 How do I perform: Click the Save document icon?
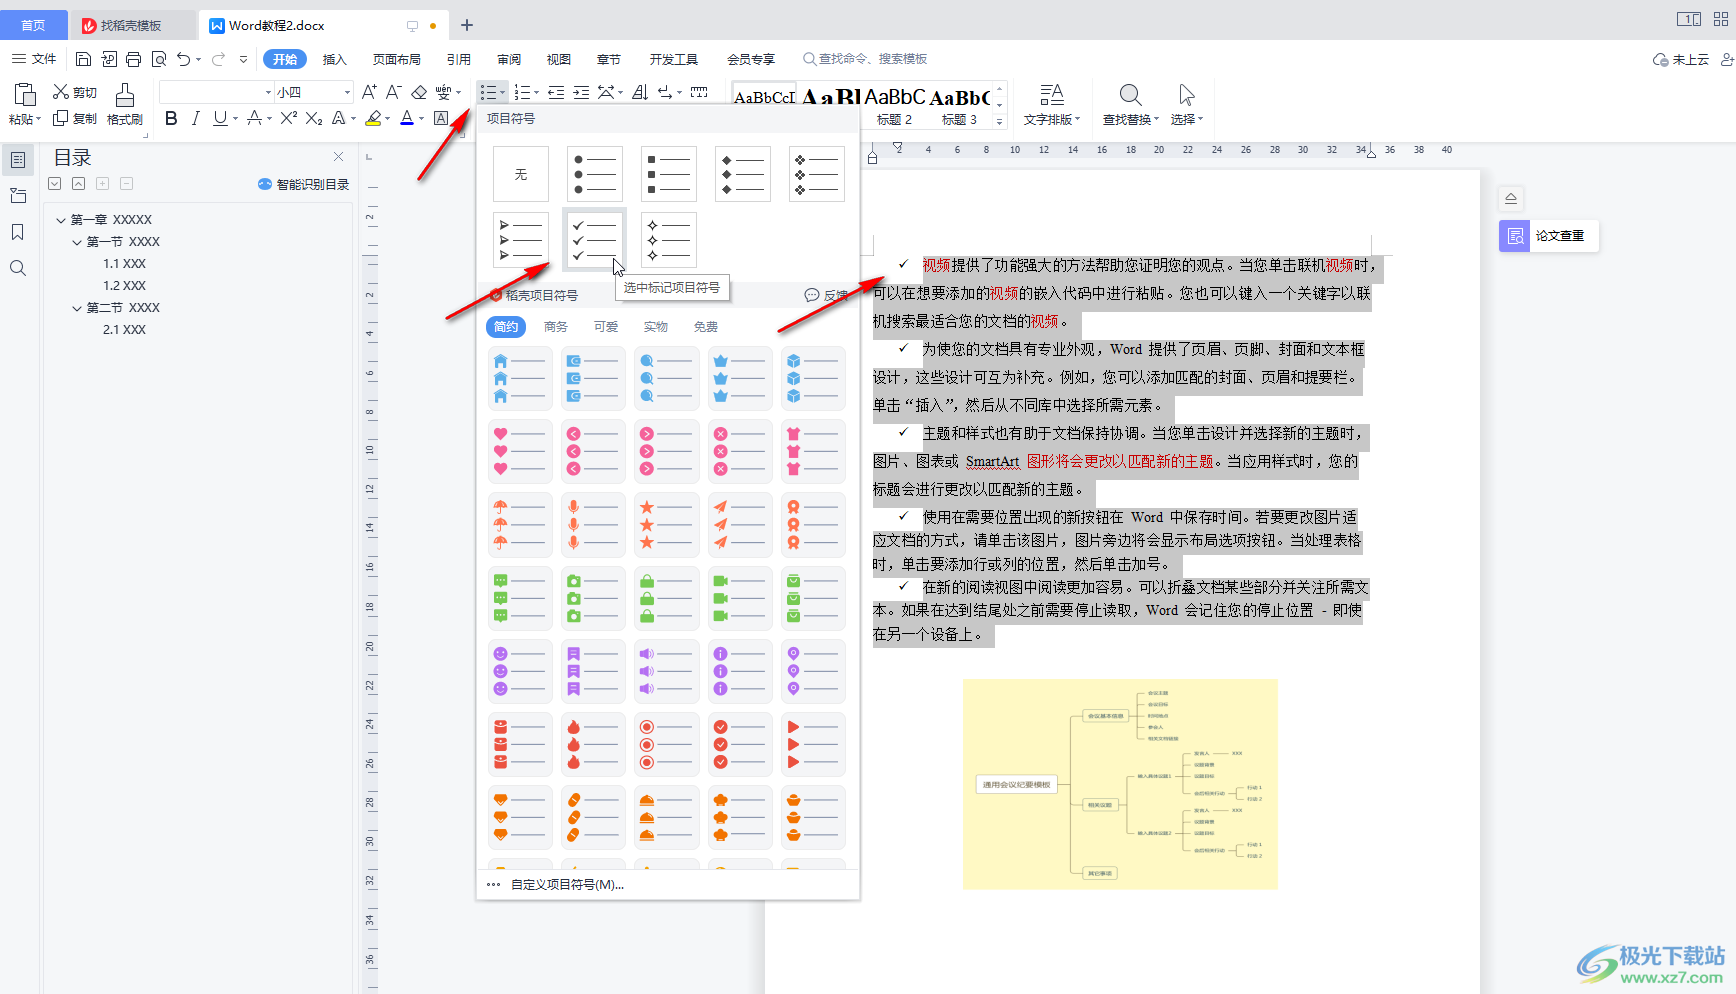click(x=84, y=59)
